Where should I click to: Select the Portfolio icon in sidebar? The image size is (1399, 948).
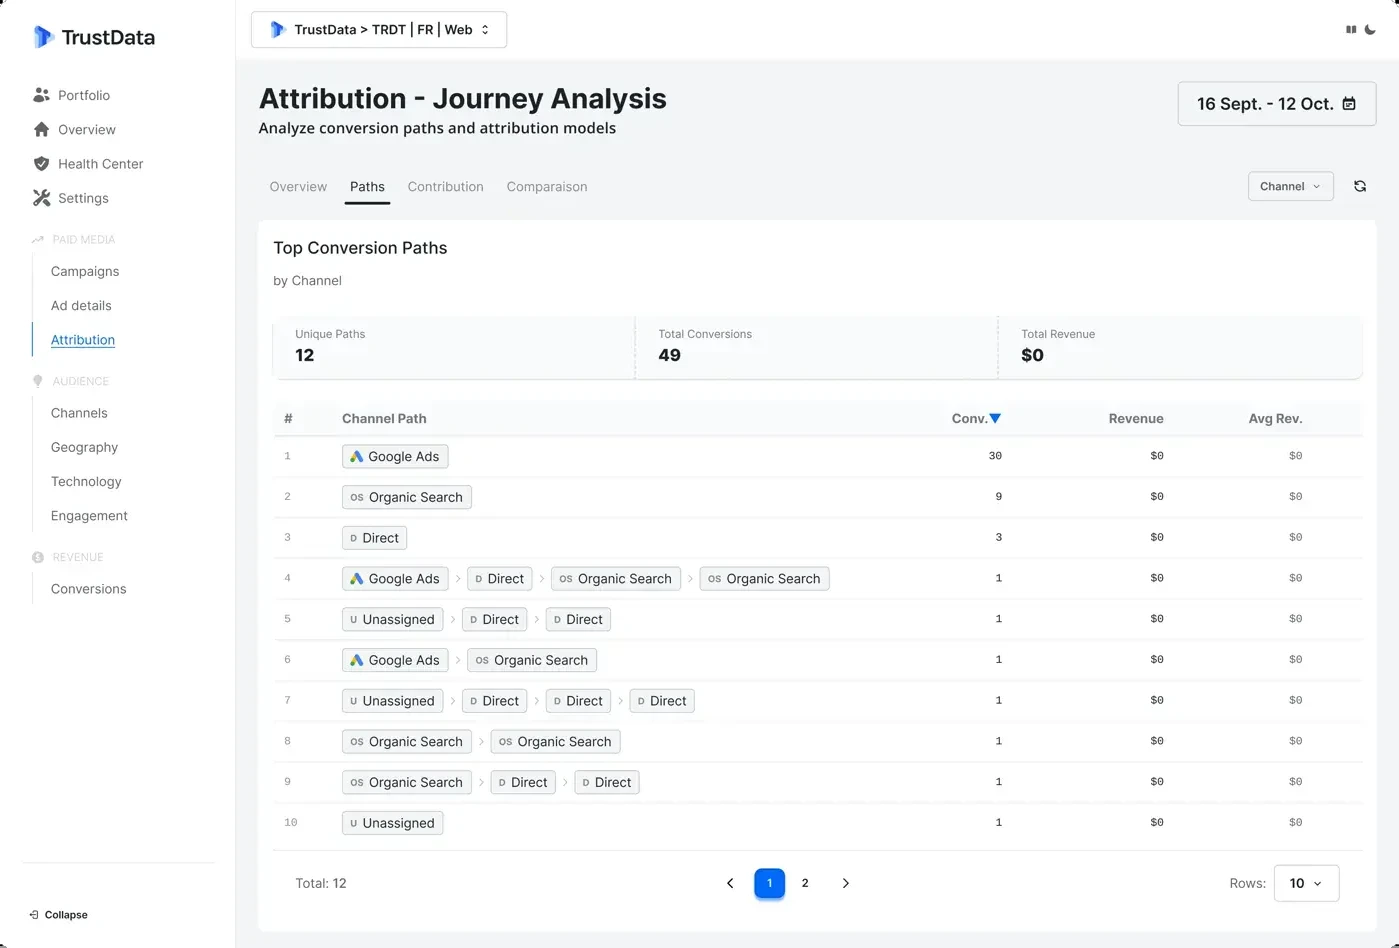(x=40, y=95)
